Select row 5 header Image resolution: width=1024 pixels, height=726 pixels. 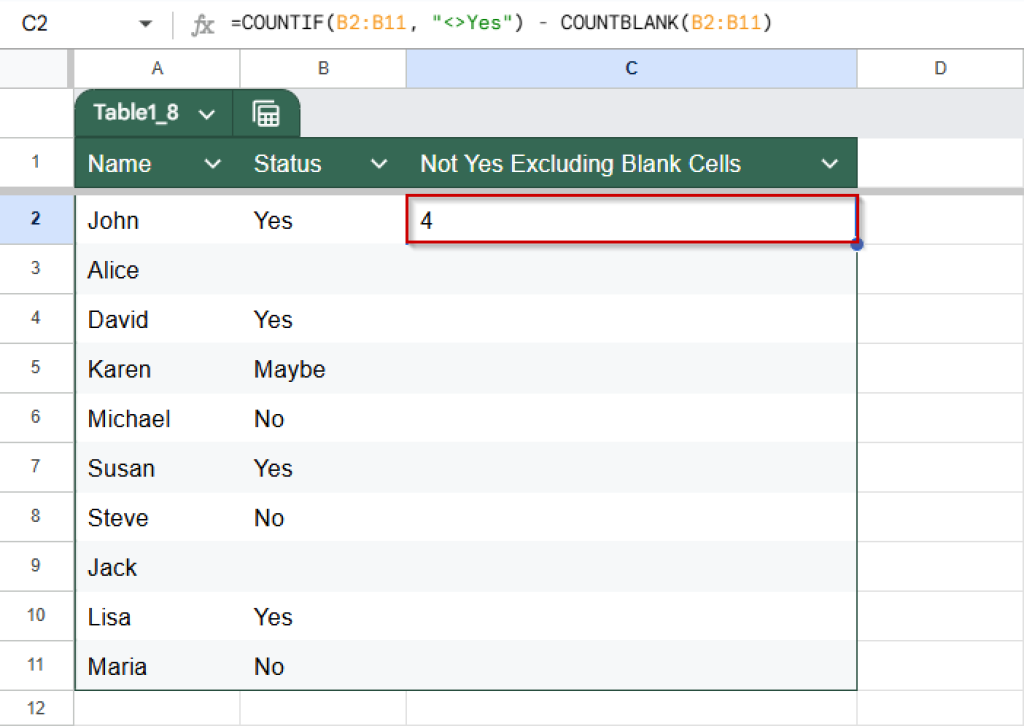[x=37, y=369]
